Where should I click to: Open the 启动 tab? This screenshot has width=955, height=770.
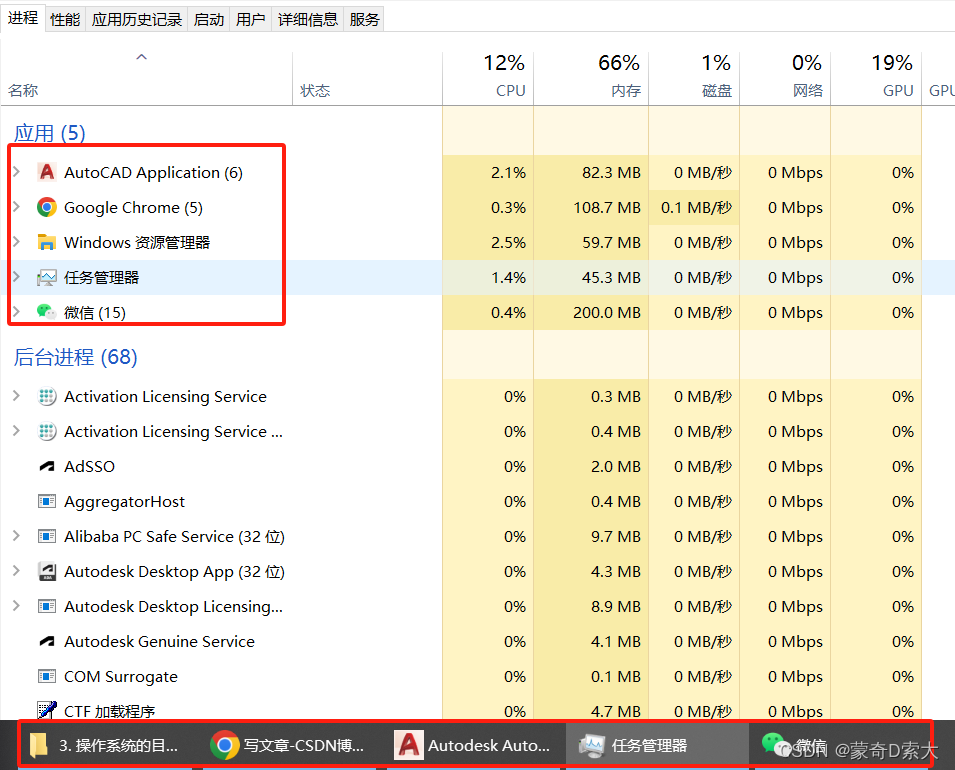(209, 19)
